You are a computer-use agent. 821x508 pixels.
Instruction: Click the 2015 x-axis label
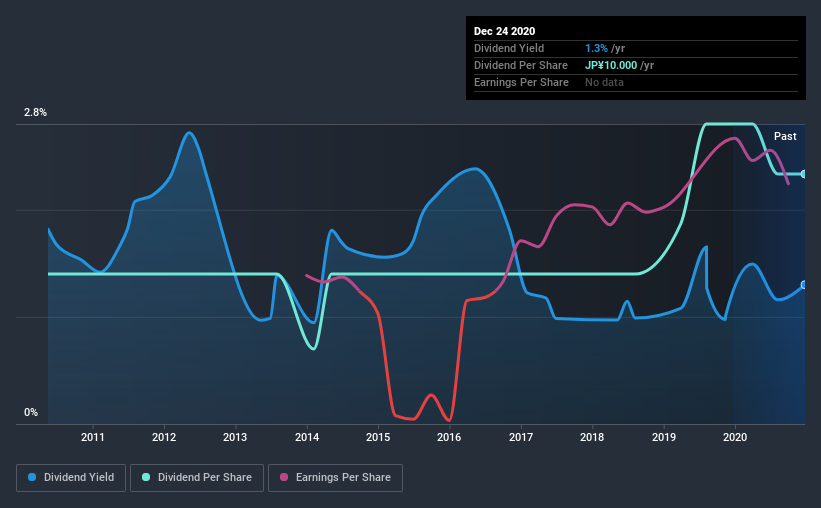(378, 437)
